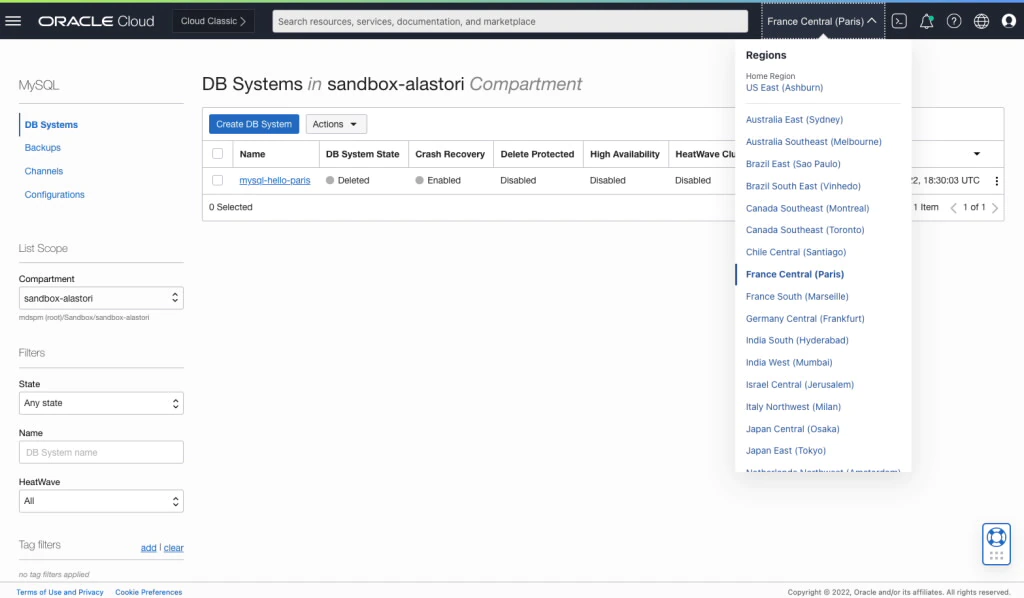Switch region to Japan Central (Osaka)
This screenshot has width=1024, height=598.
point(792,429)
